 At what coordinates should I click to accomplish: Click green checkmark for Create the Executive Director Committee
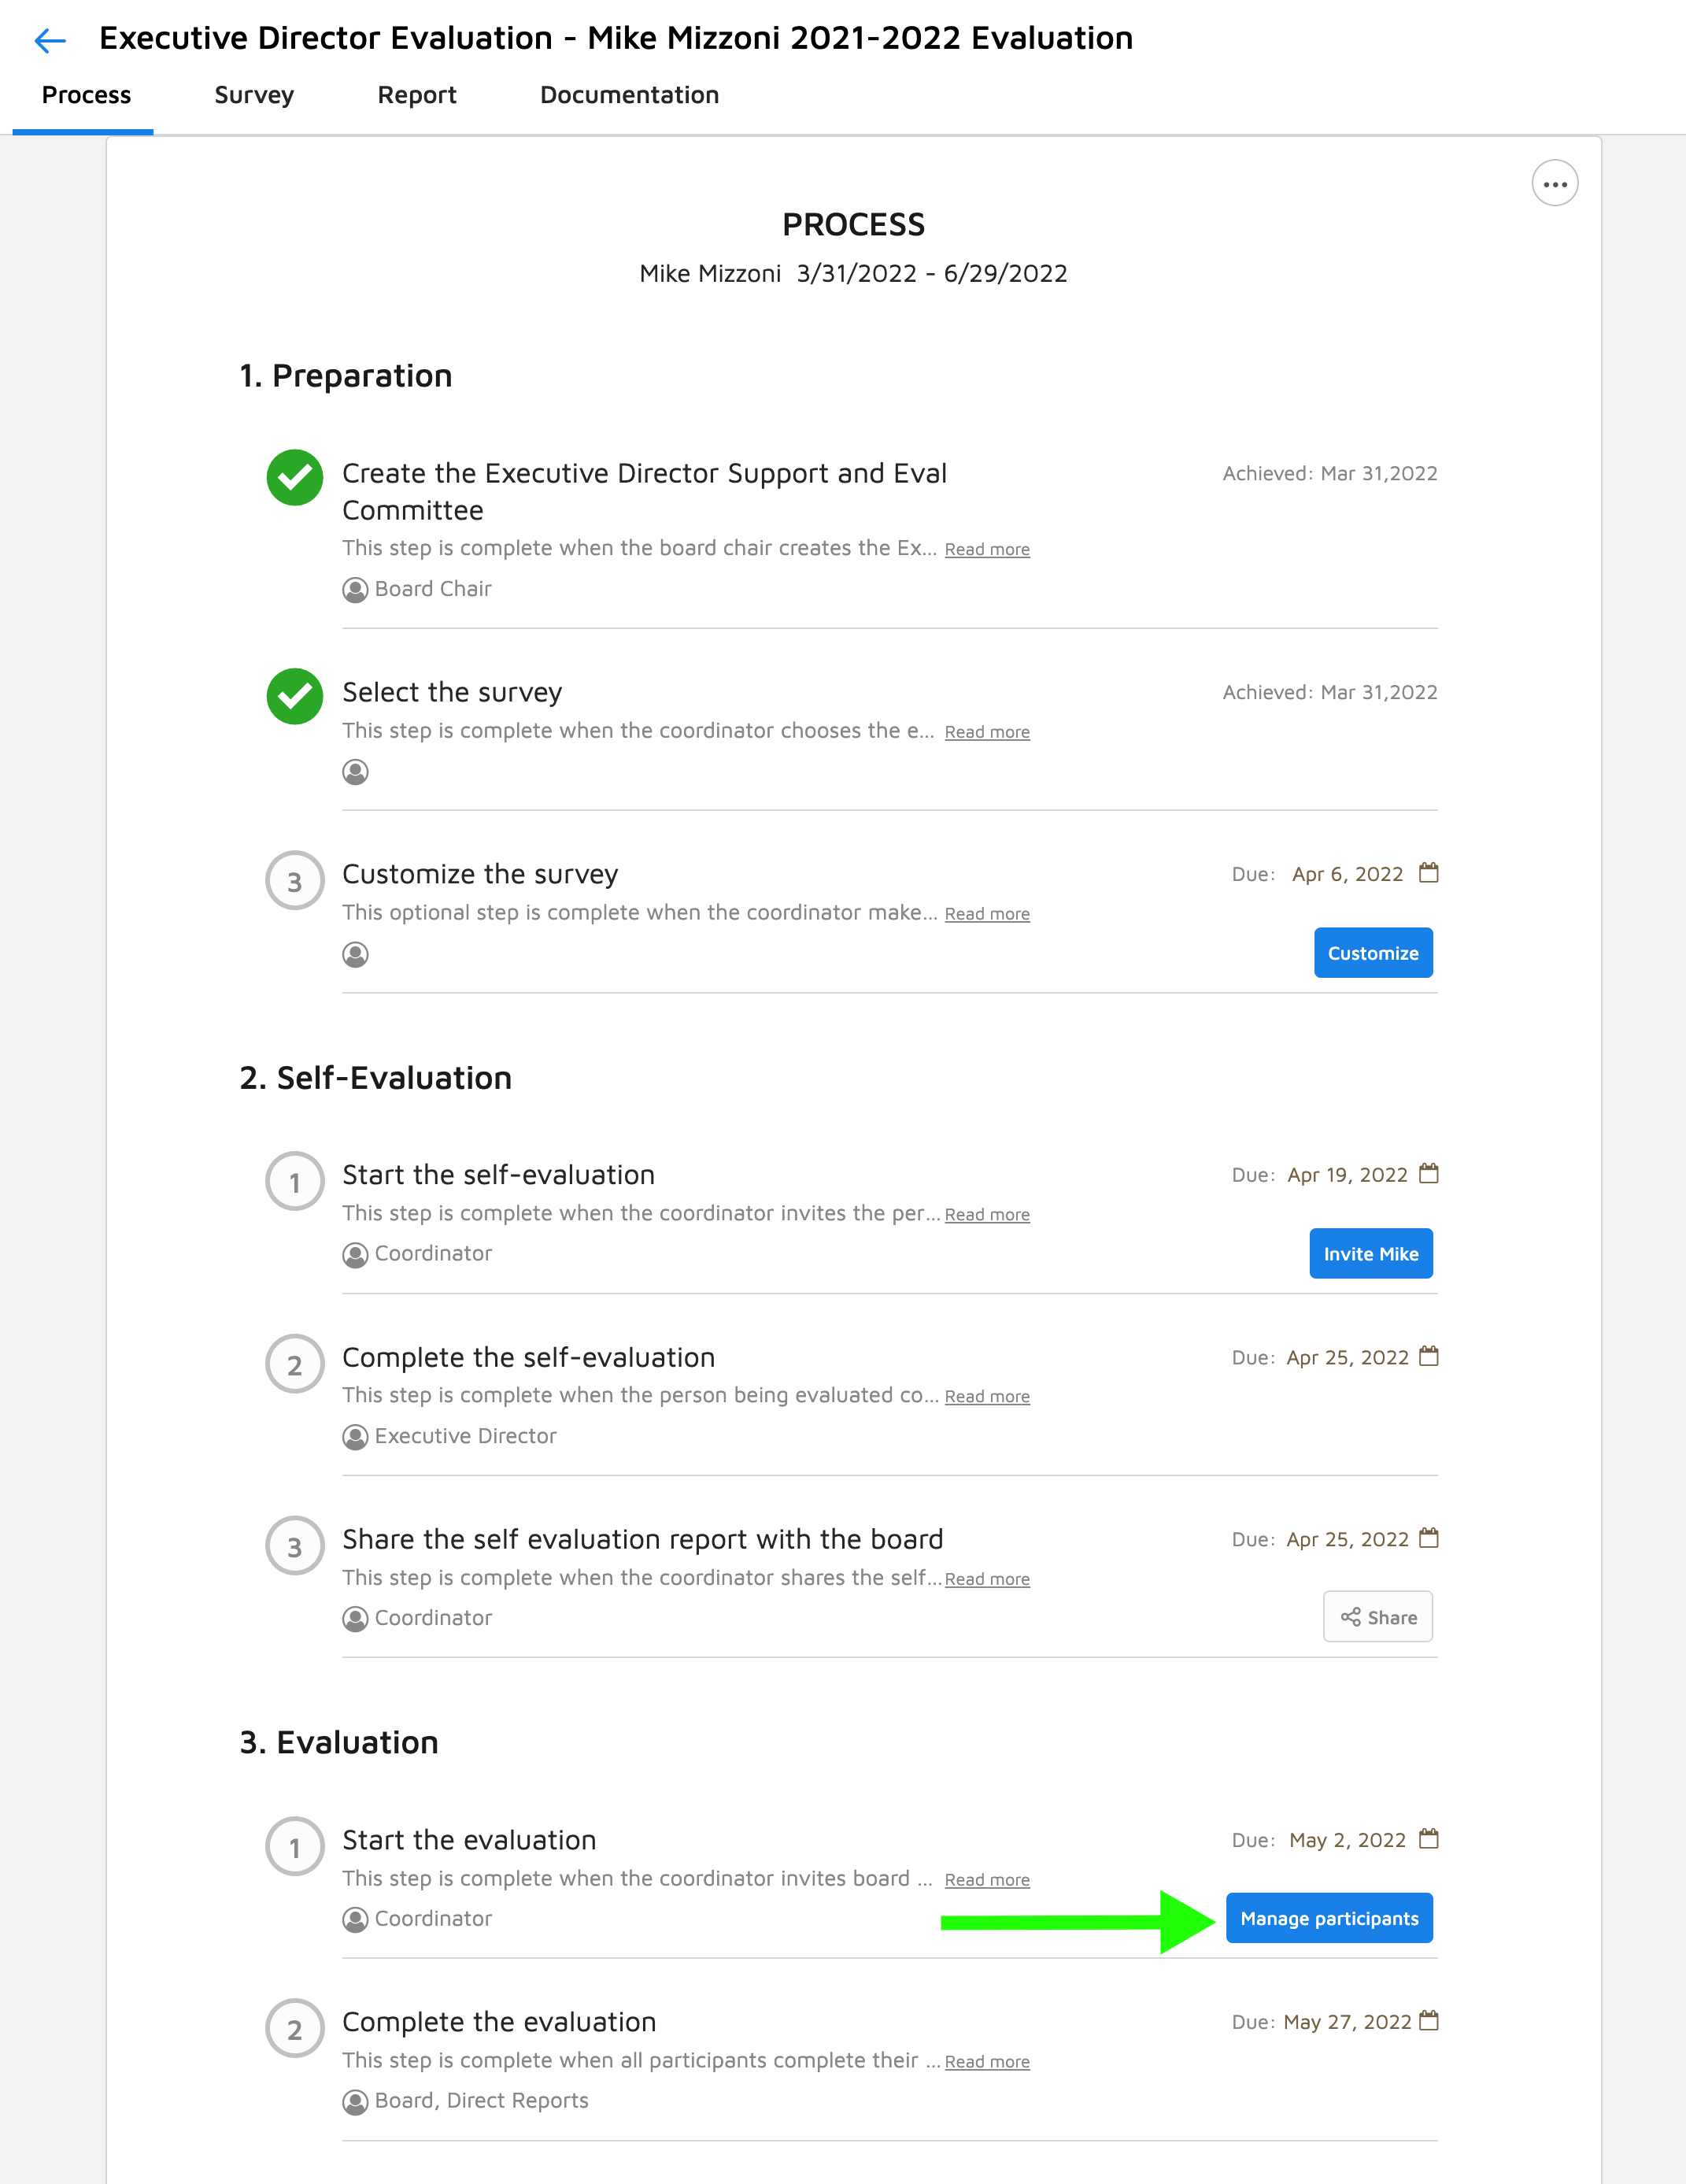(x=294, y=478)
